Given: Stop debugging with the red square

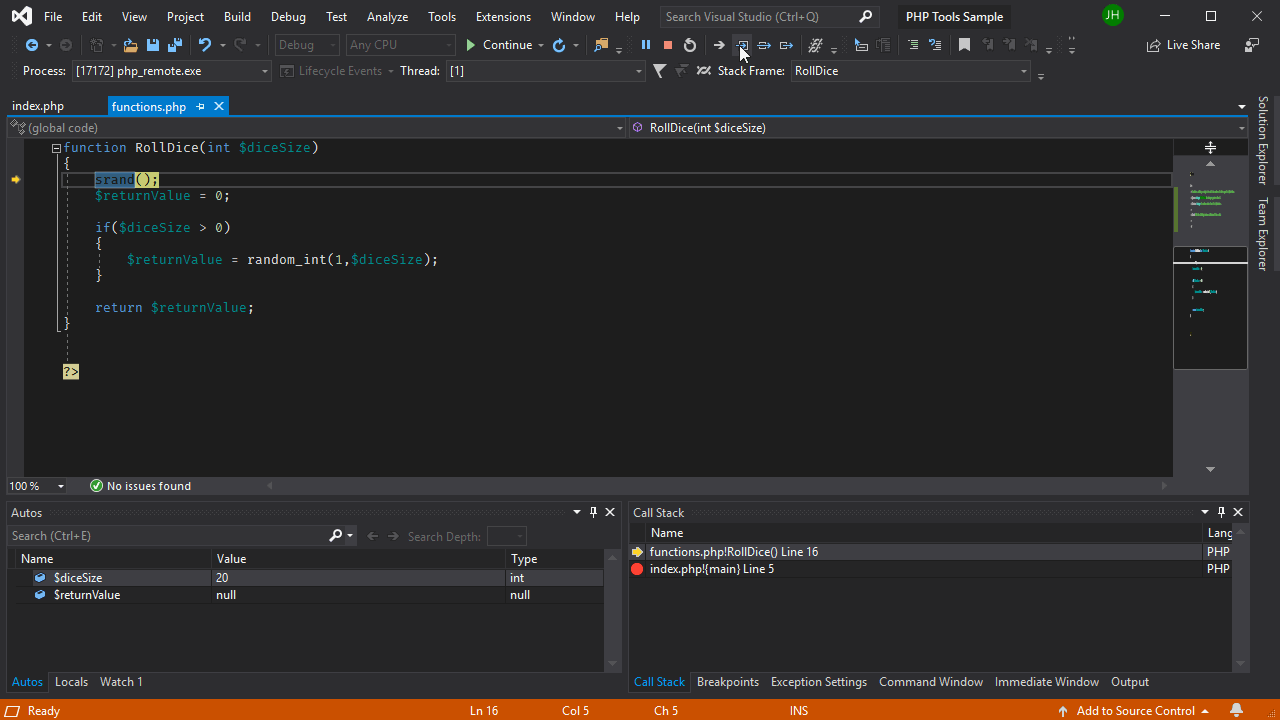Looking at the screenshot, I should 668,45.
